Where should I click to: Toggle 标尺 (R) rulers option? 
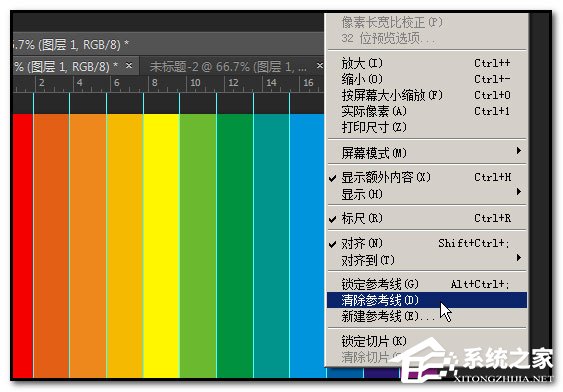tap(427, 218)
